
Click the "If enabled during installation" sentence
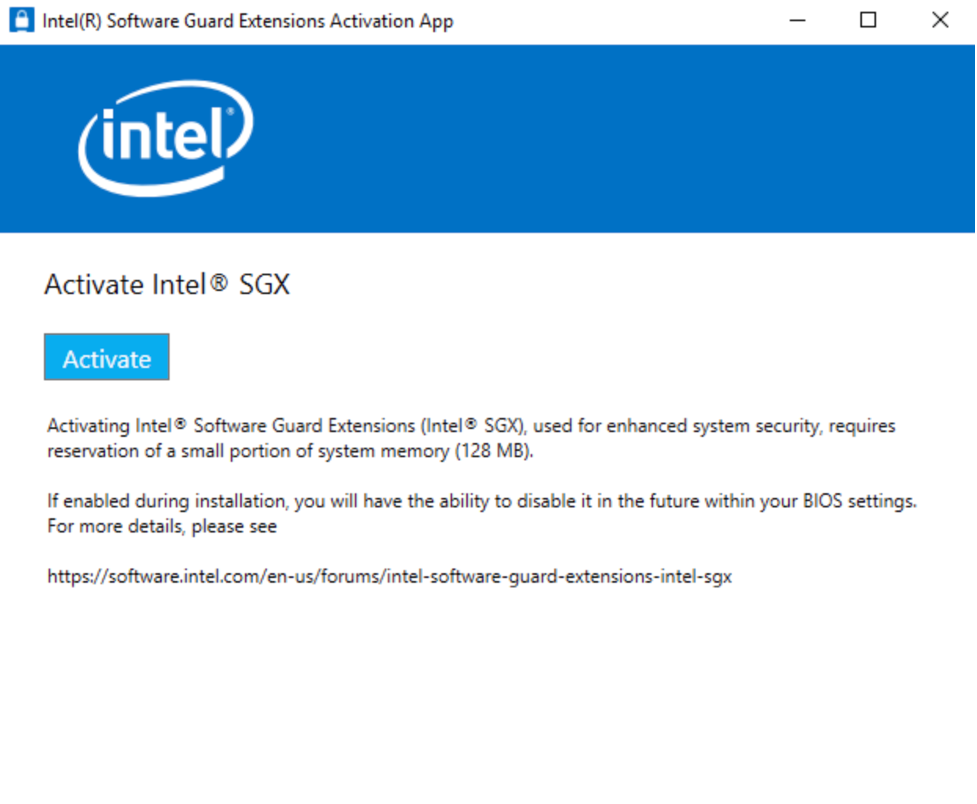pyautogui.click(x=482, y=501)
